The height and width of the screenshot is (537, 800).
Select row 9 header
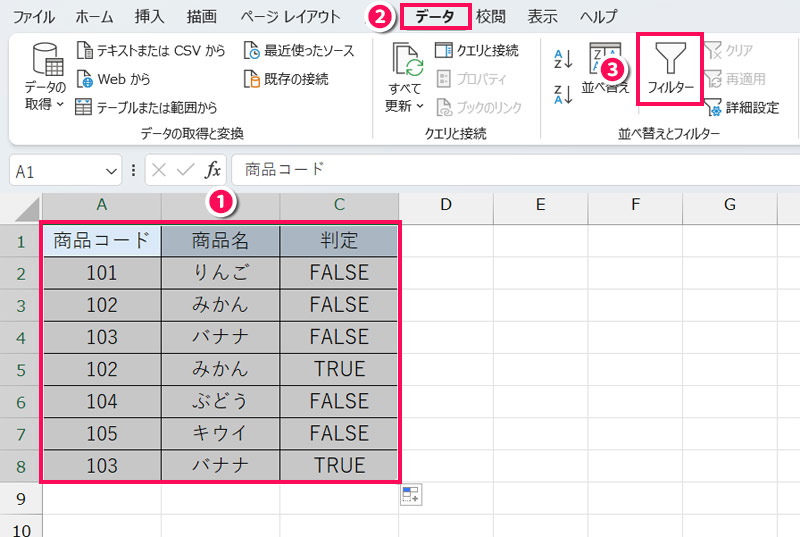click(x=21, y=498)
